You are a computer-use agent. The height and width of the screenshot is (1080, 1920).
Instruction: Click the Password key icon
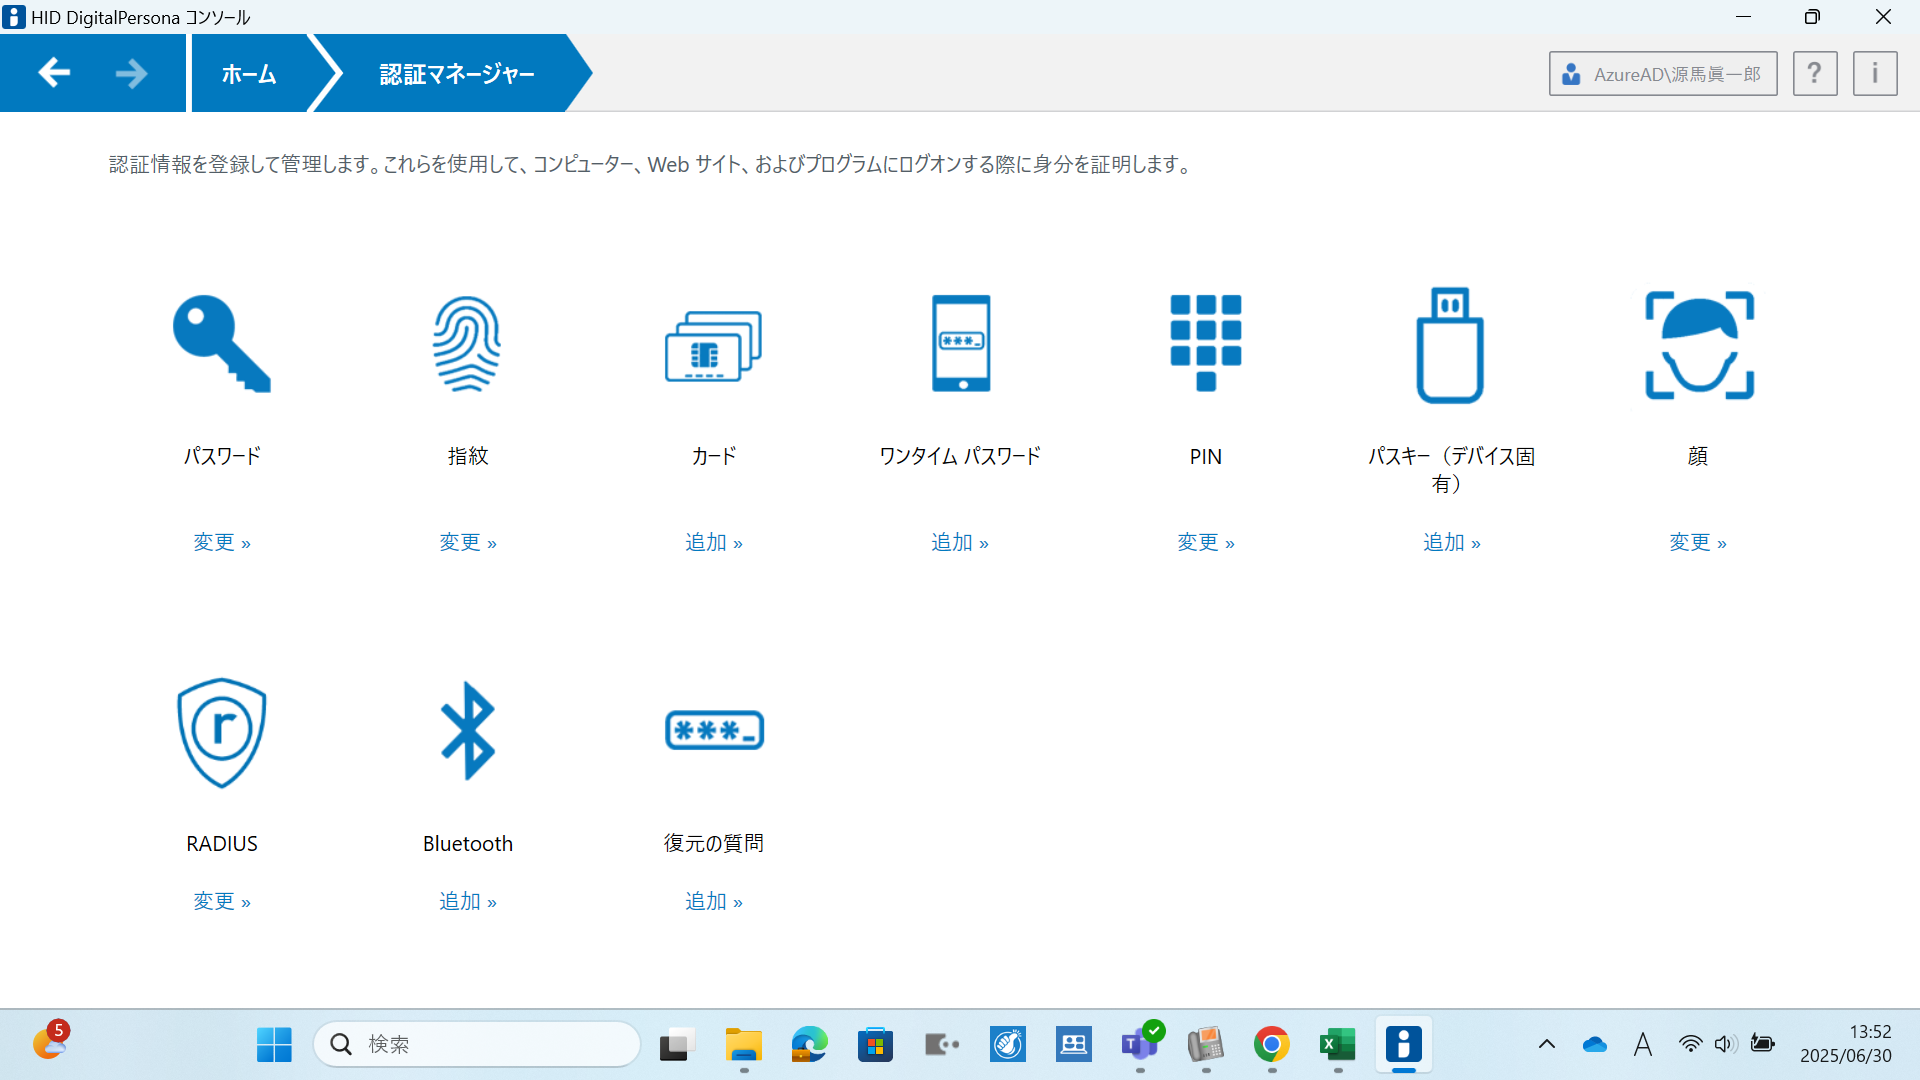tap(221, 344)
